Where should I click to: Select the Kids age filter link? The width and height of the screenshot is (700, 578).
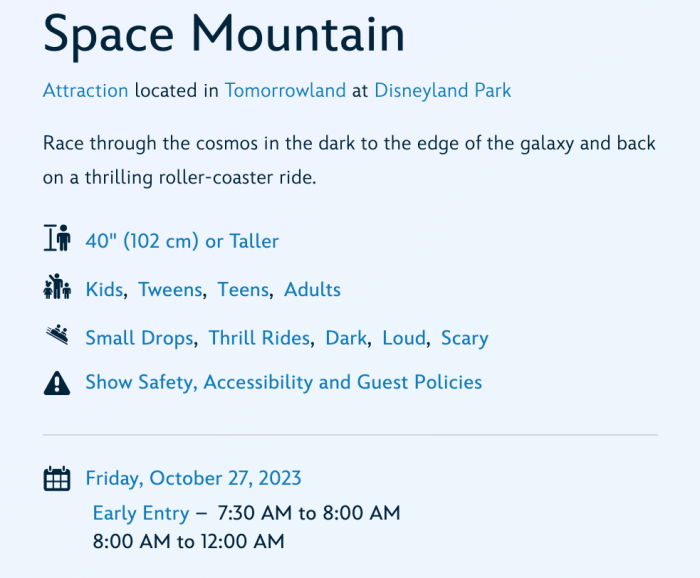[104, 290]
